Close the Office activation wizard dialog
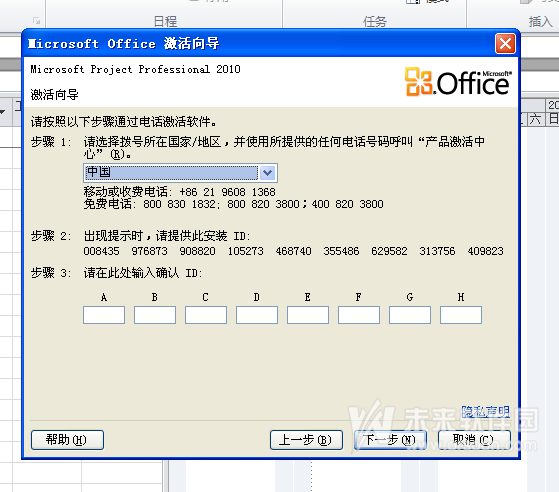 (x=505, y=44)
